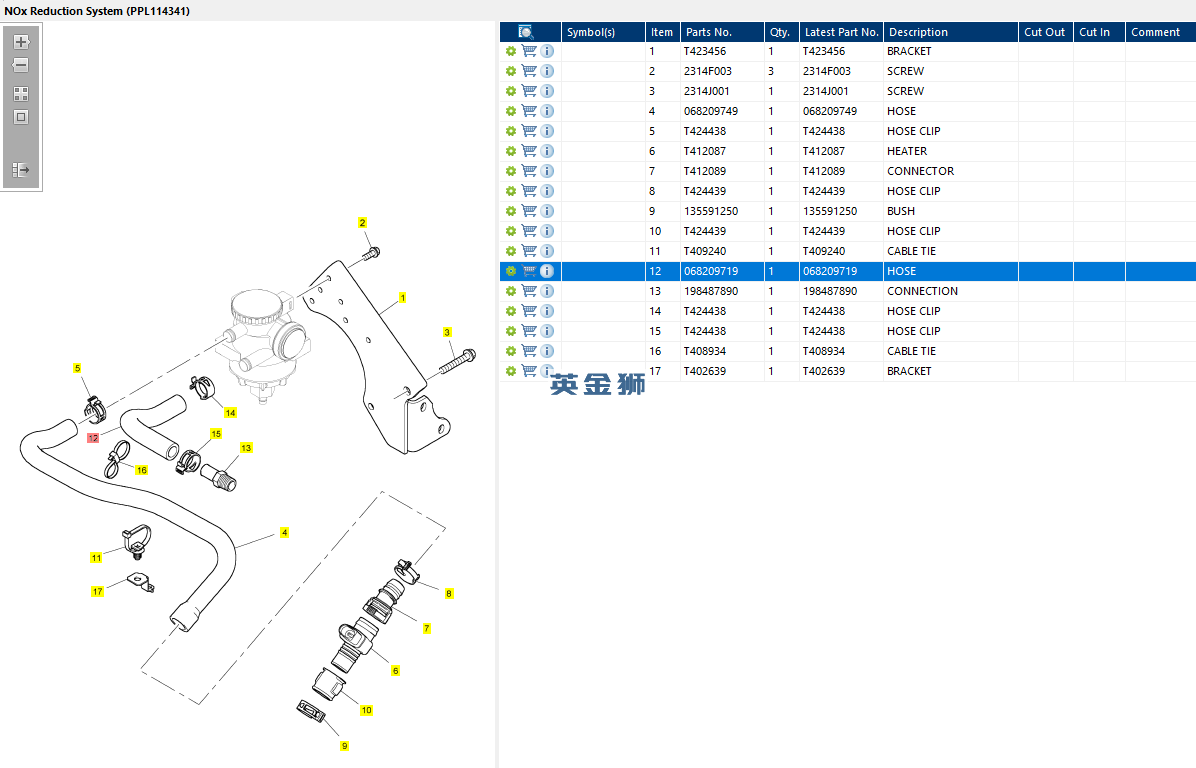Click the single-square fit view button
This screenshot has height=768, width=1196.
[x=21, y=117]
